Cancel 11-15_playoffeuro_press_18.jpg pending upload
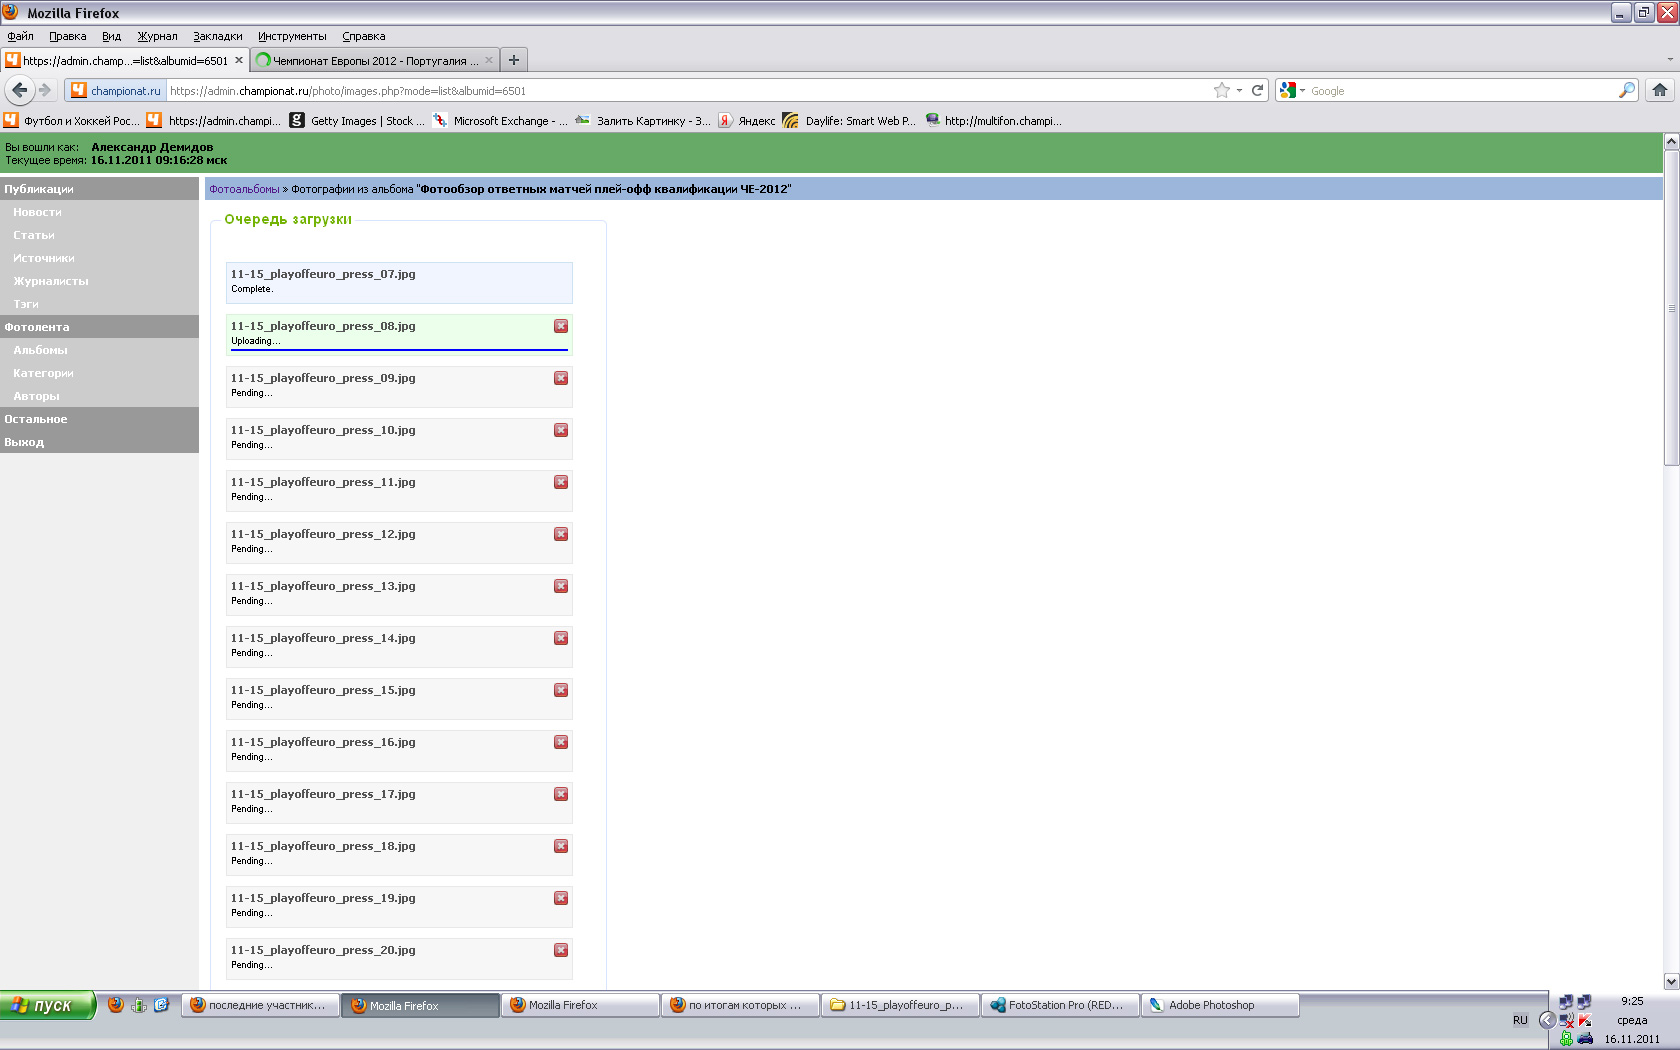The width and height of the screenshot is (1680, 1050). 561,846
